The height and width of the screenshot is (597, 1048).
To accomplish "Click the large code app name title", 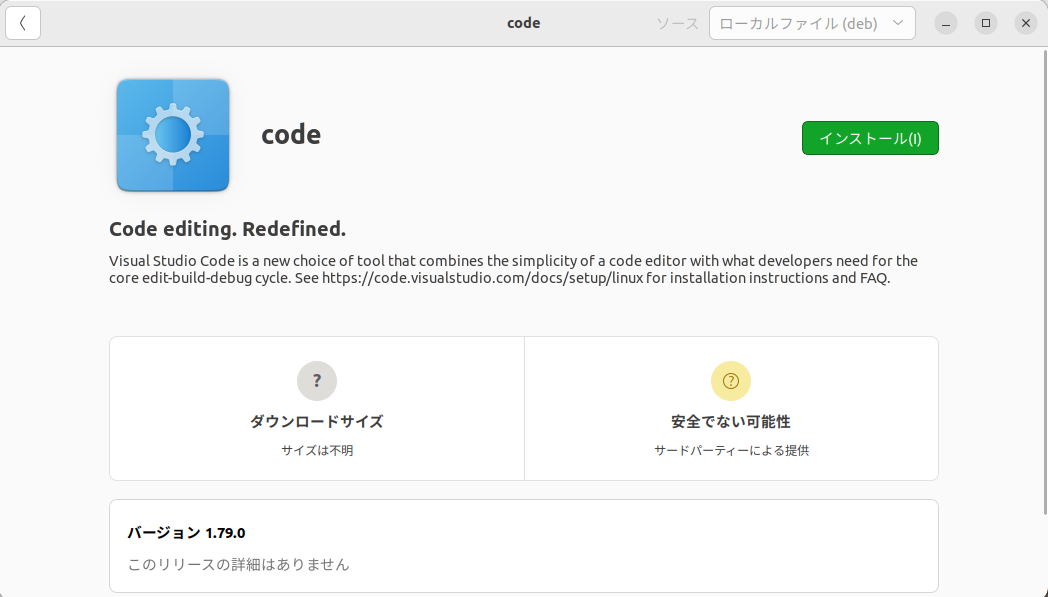I will tap(291, 134).
